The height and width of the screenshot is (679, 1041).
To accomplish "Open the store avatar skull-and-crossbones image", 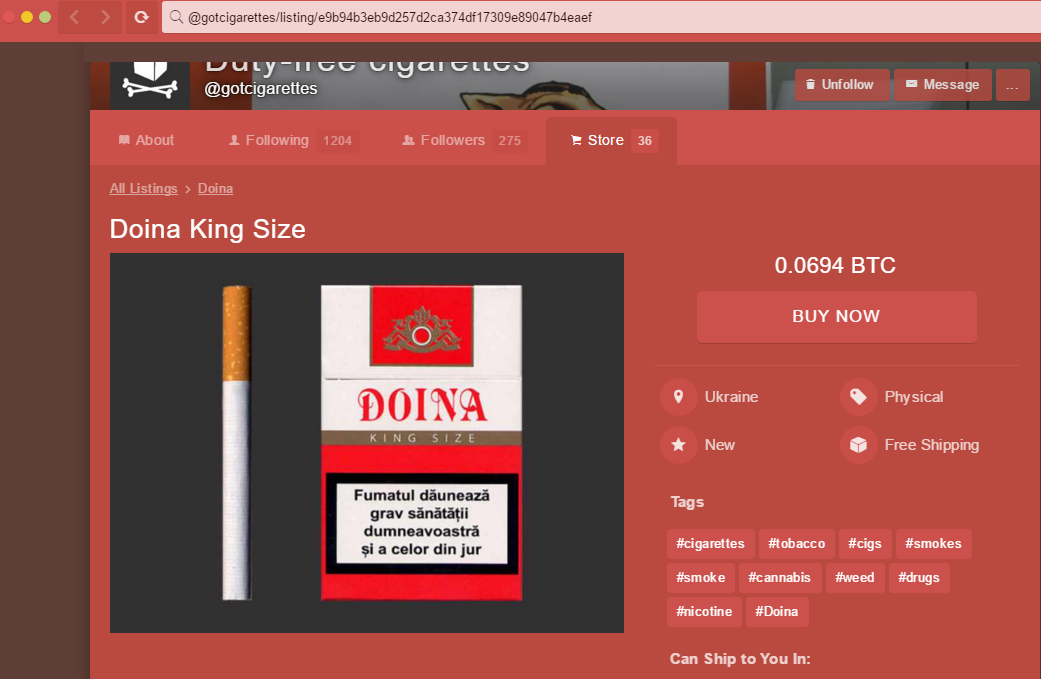I will [x=150, y=84].
